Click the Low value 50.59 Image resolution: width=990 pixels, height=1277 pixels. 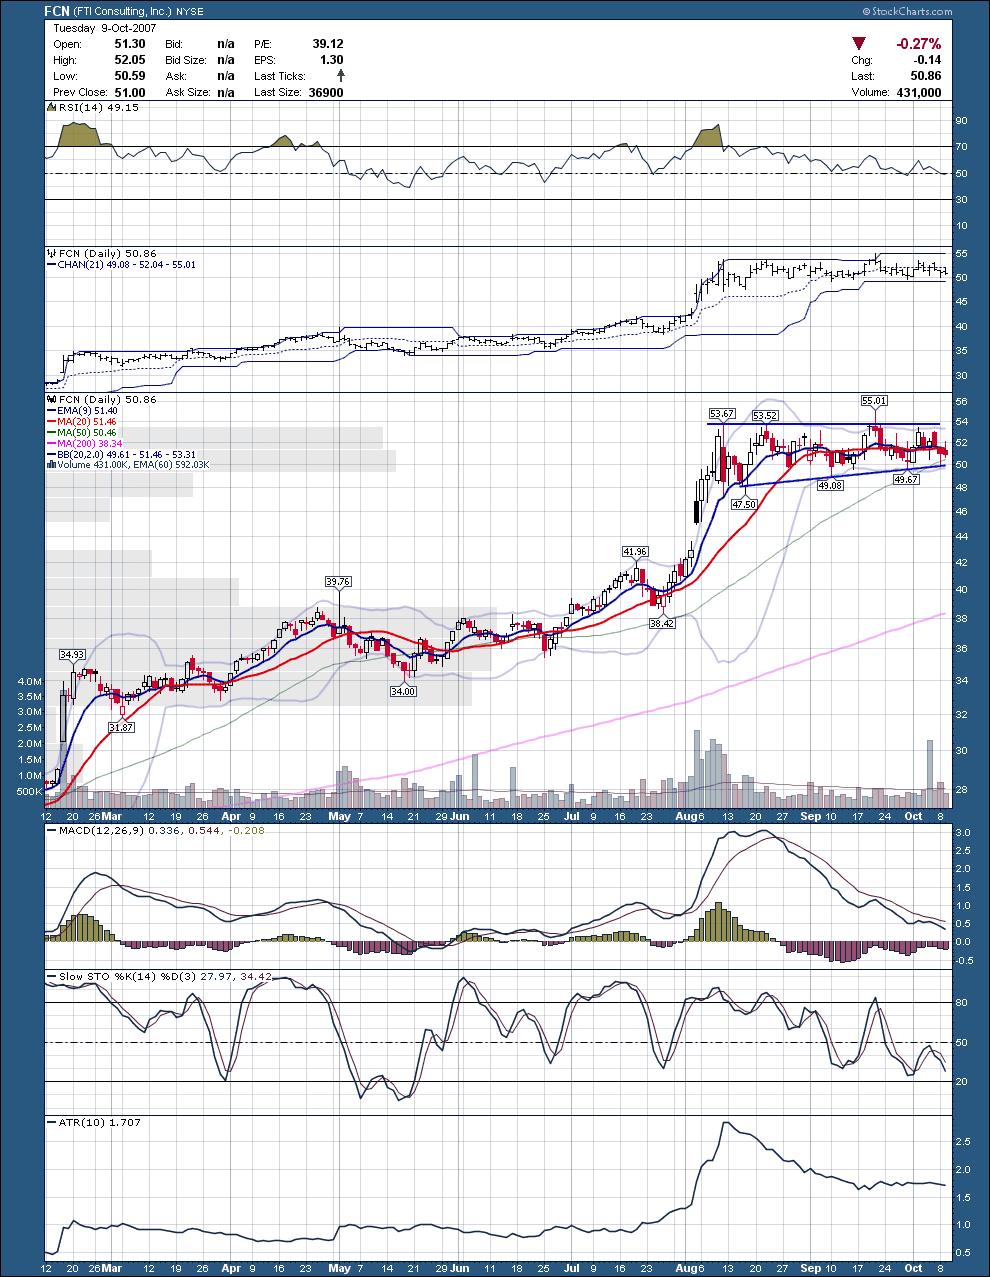tap(132, 76)
